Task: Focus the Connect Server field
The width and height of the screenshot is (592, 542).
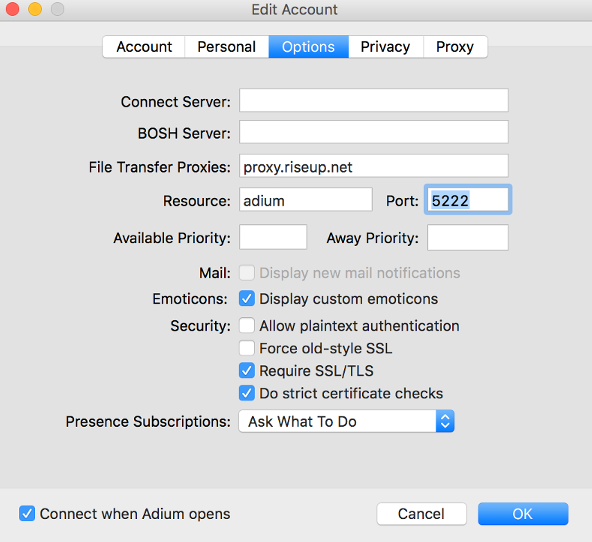Action: (x=374, y=100)
